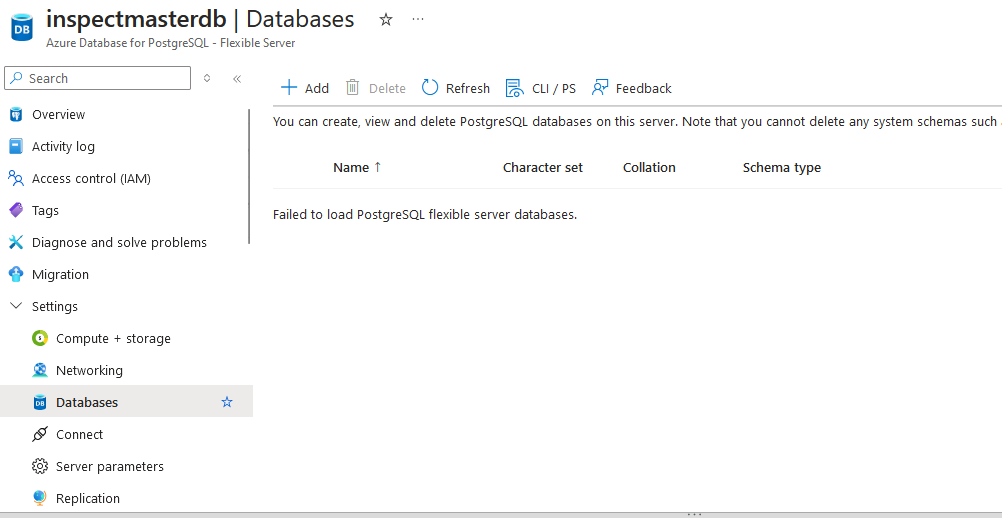The width and height of the screenshot is (1002, 518).
Task: Click the Connect plug icon
Action: point(40,434)
